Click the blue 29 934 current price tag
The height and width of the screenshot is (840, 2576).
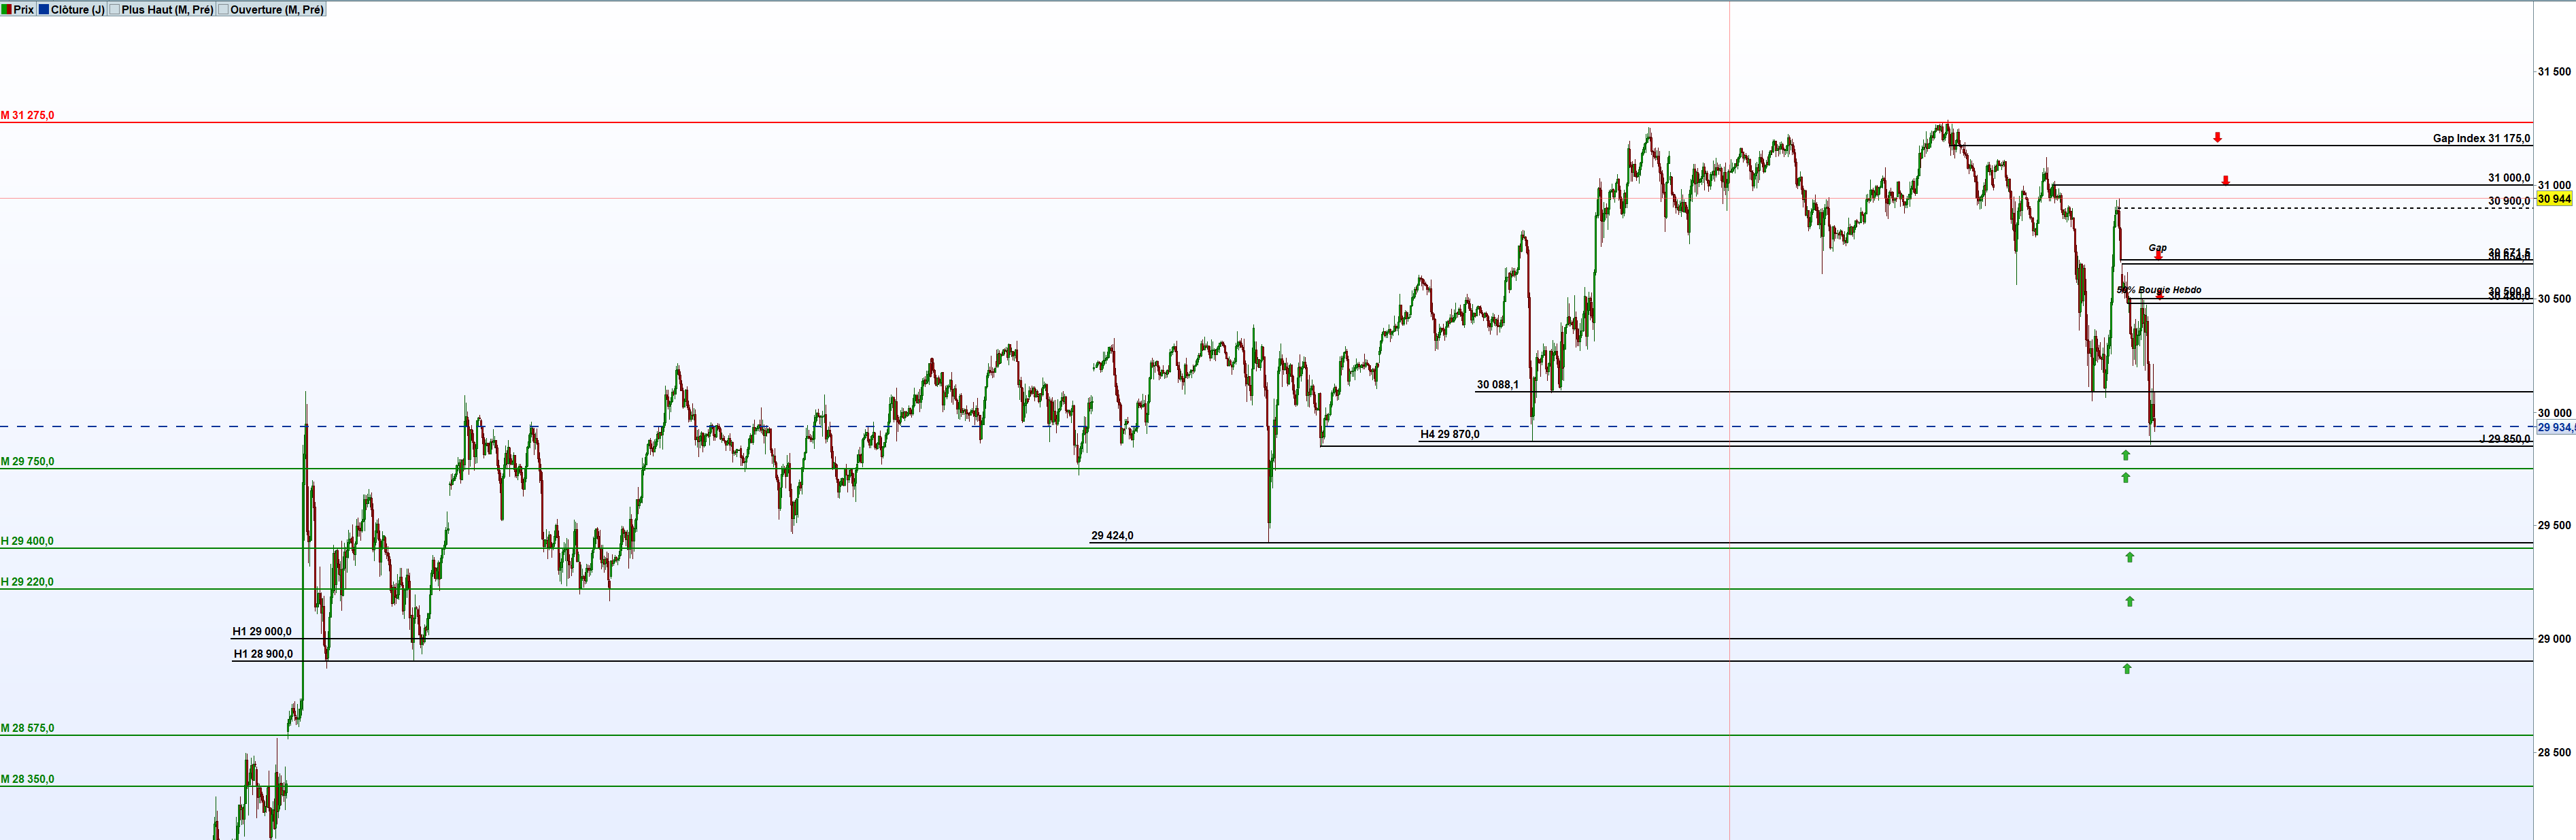2555,427
